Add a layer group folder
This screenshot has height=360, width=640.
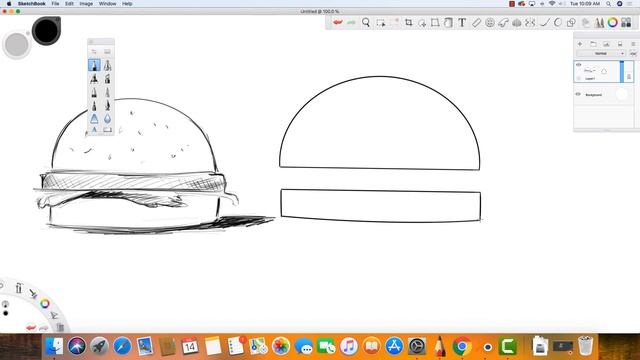pos(593,44)
